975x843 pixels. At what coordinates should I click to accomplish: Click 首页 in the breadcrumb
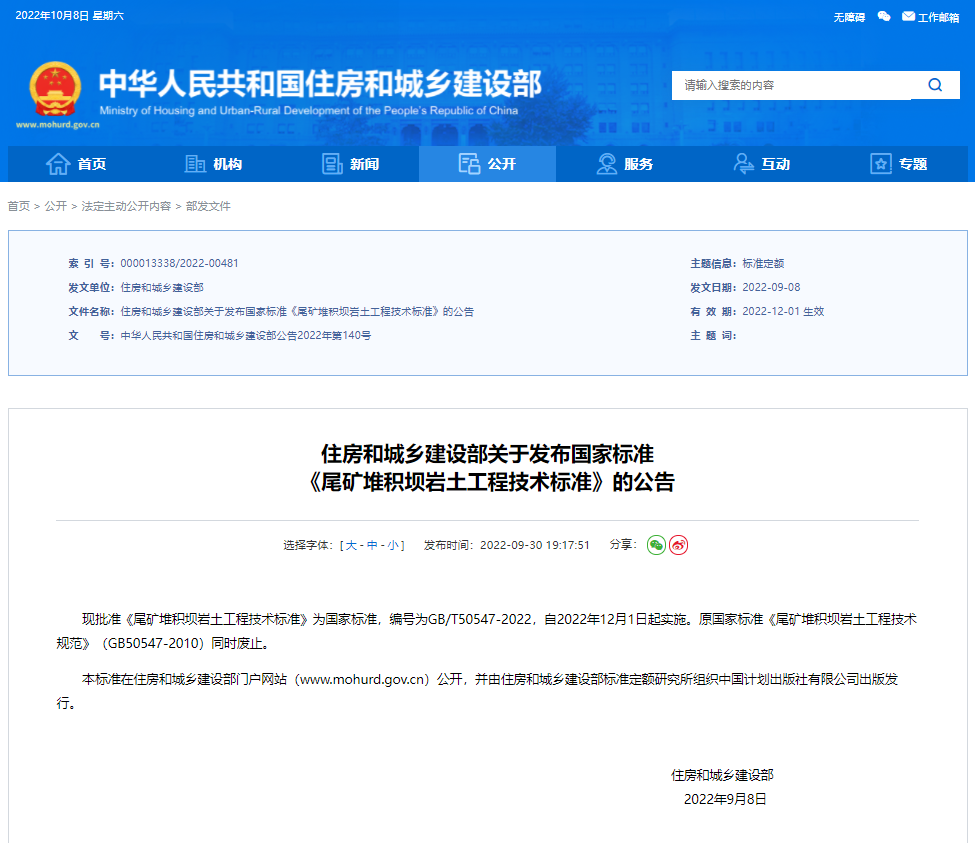pos(19,206)
